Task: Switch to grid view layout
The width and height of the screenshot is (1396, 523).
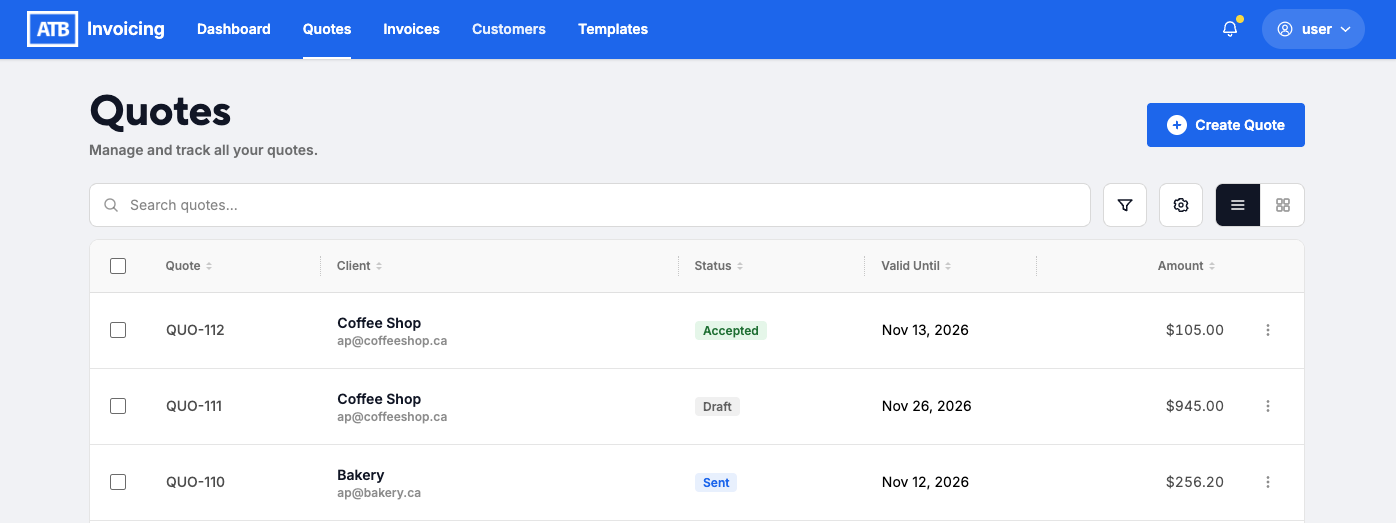Action: click(1283, 205)
